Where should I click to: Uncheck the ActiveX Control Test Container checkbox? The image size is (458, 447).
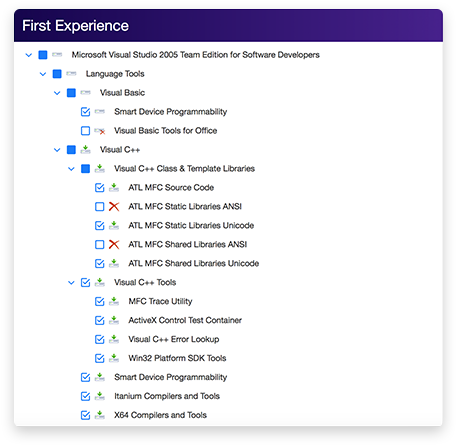(x=100, y=320)
